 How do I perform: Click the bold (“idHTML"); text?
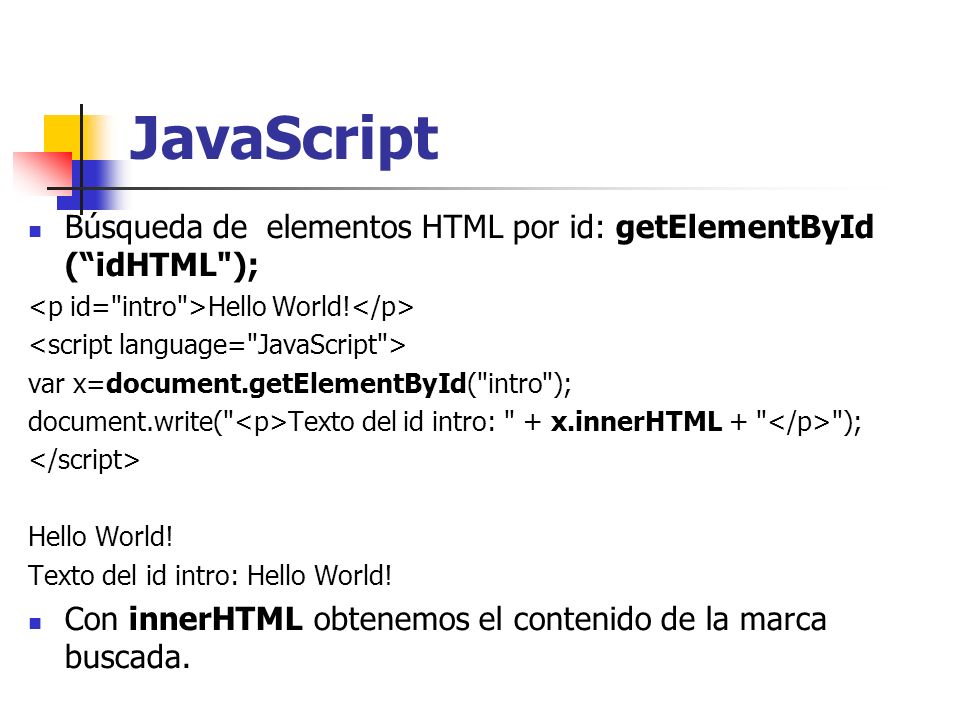[x=162, y=266]
